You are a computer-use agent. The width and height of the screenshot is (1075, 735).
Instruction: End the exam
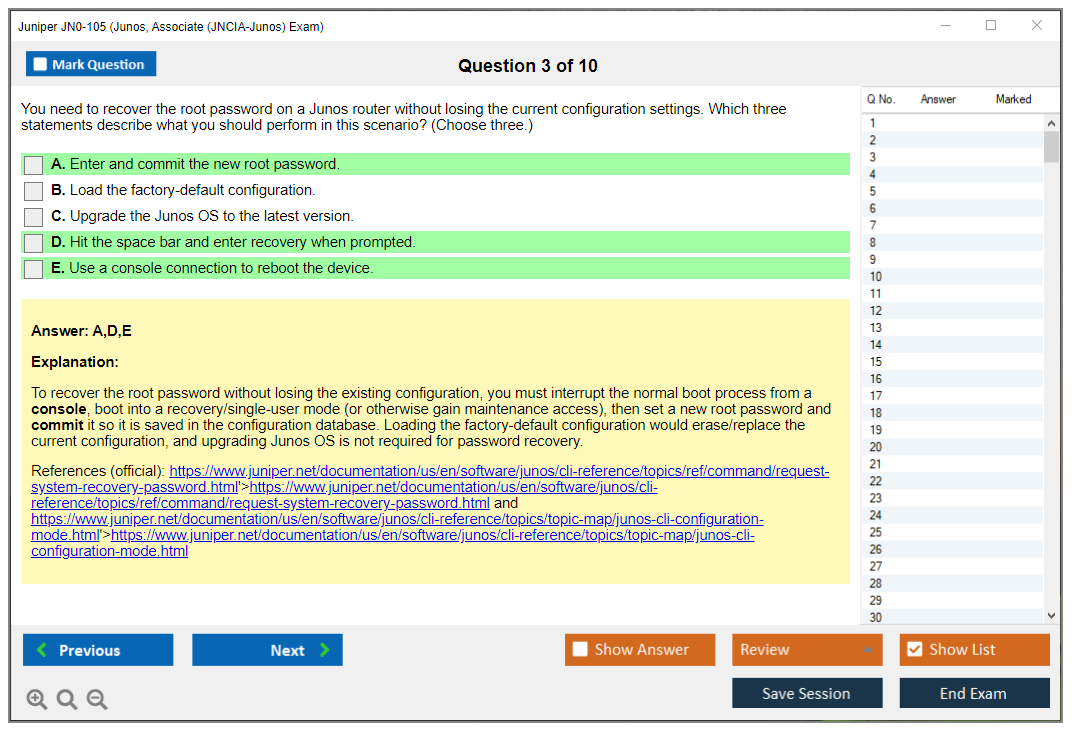pyautogui.click(x=973, y=693)
